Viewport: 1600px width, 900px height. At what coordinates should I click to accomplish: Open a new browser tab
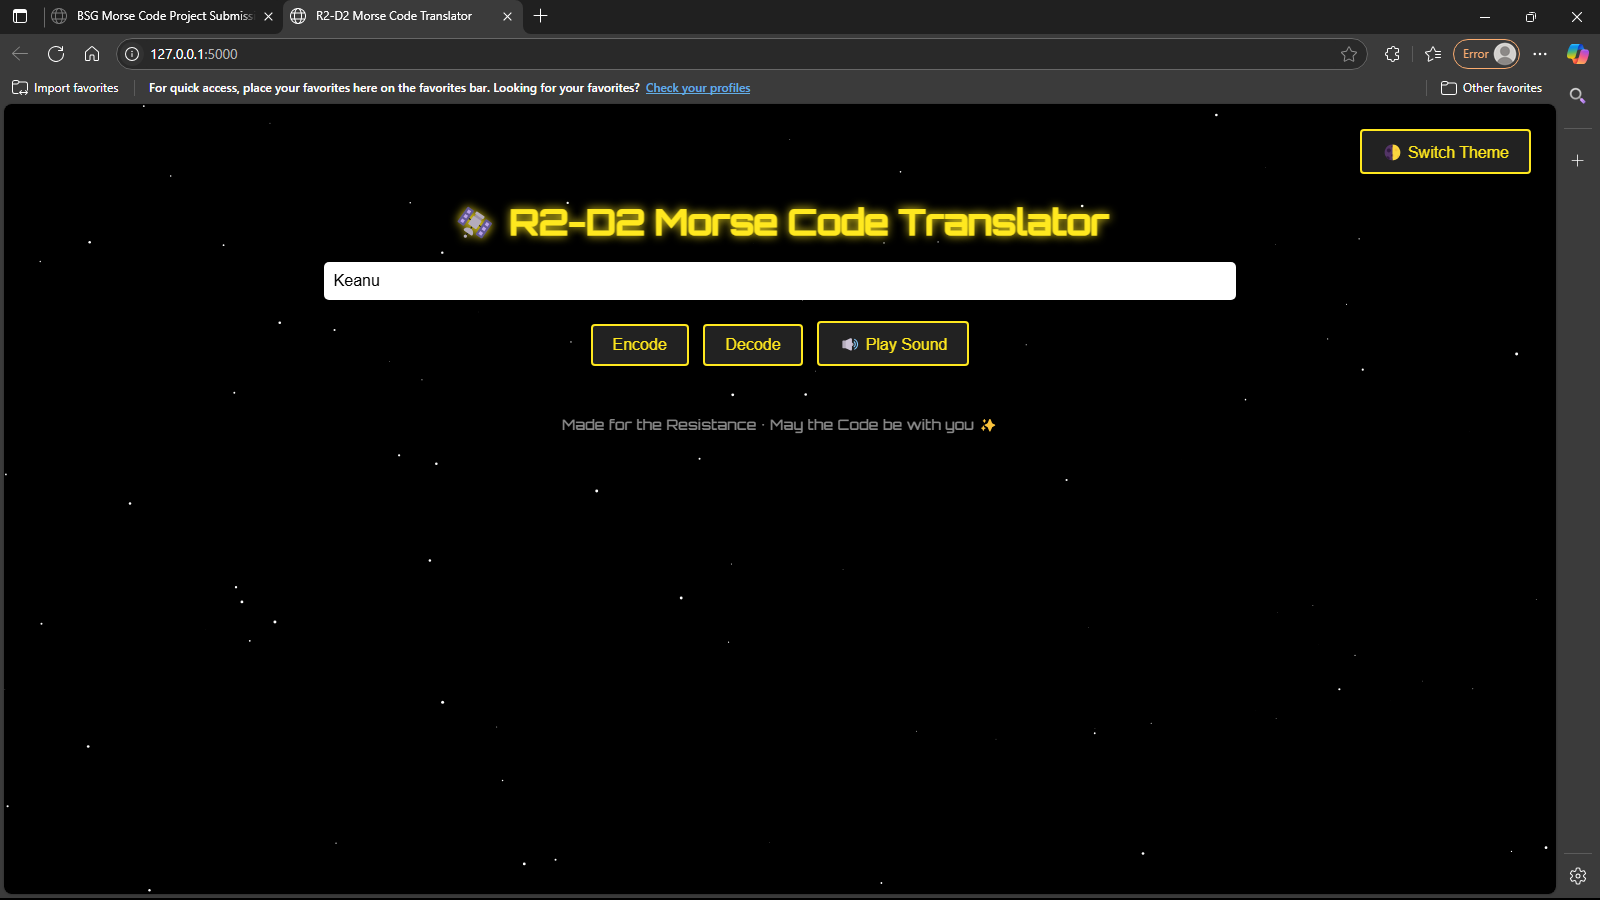tap(541, 16)
